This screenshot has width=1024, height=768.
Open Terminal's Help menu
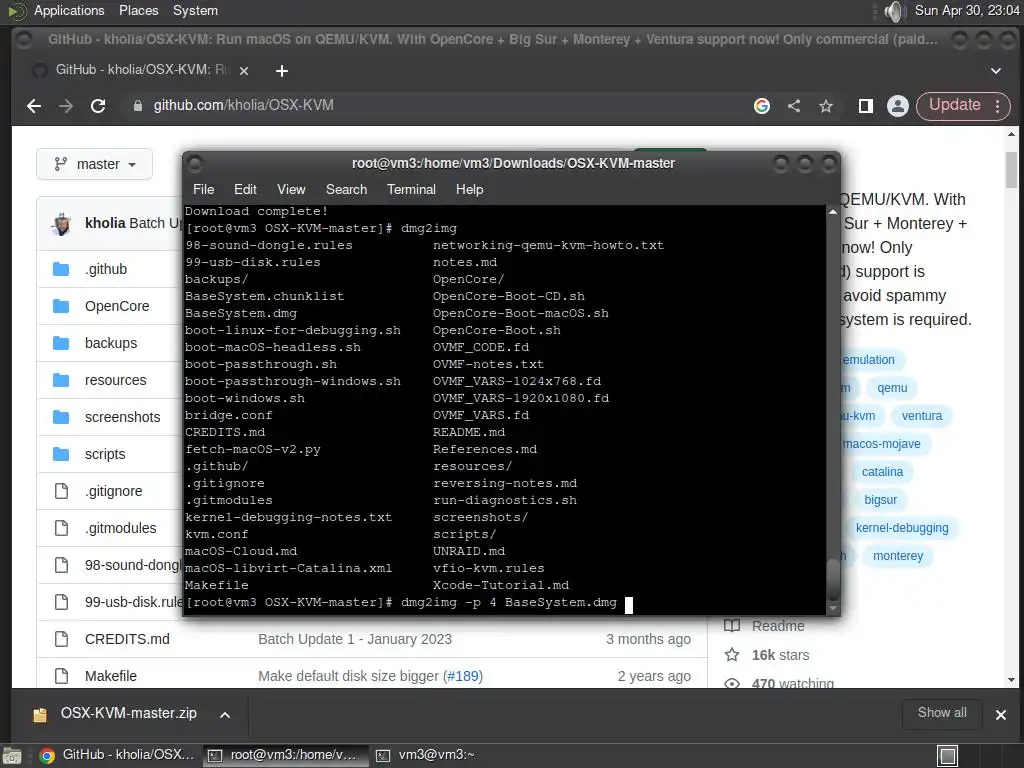[x=470, y=189]
